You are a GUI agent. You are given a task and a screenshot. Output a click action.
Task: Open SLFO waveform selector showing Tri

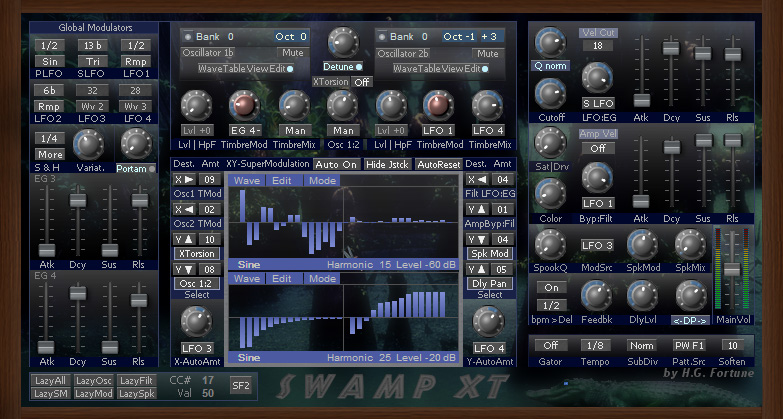tap(93, 61)
